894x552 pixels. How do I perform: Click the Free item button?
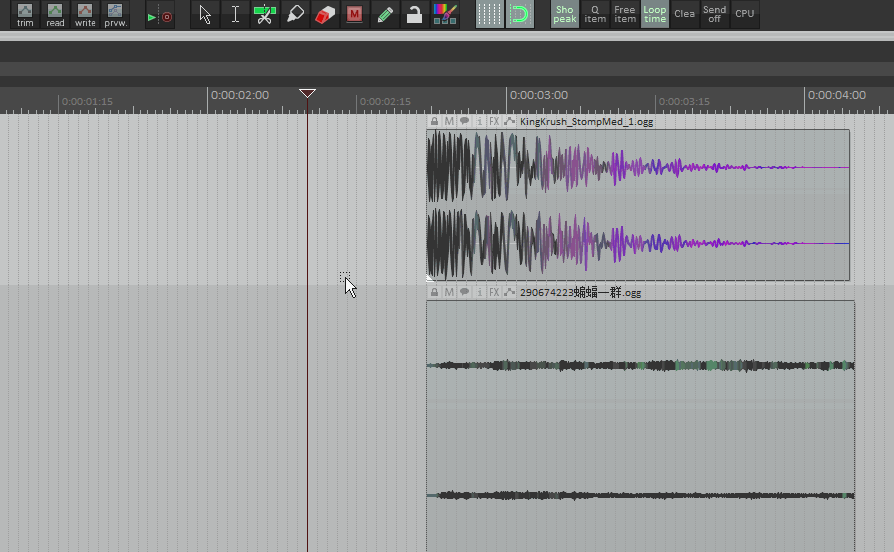[x=625, y=14]
